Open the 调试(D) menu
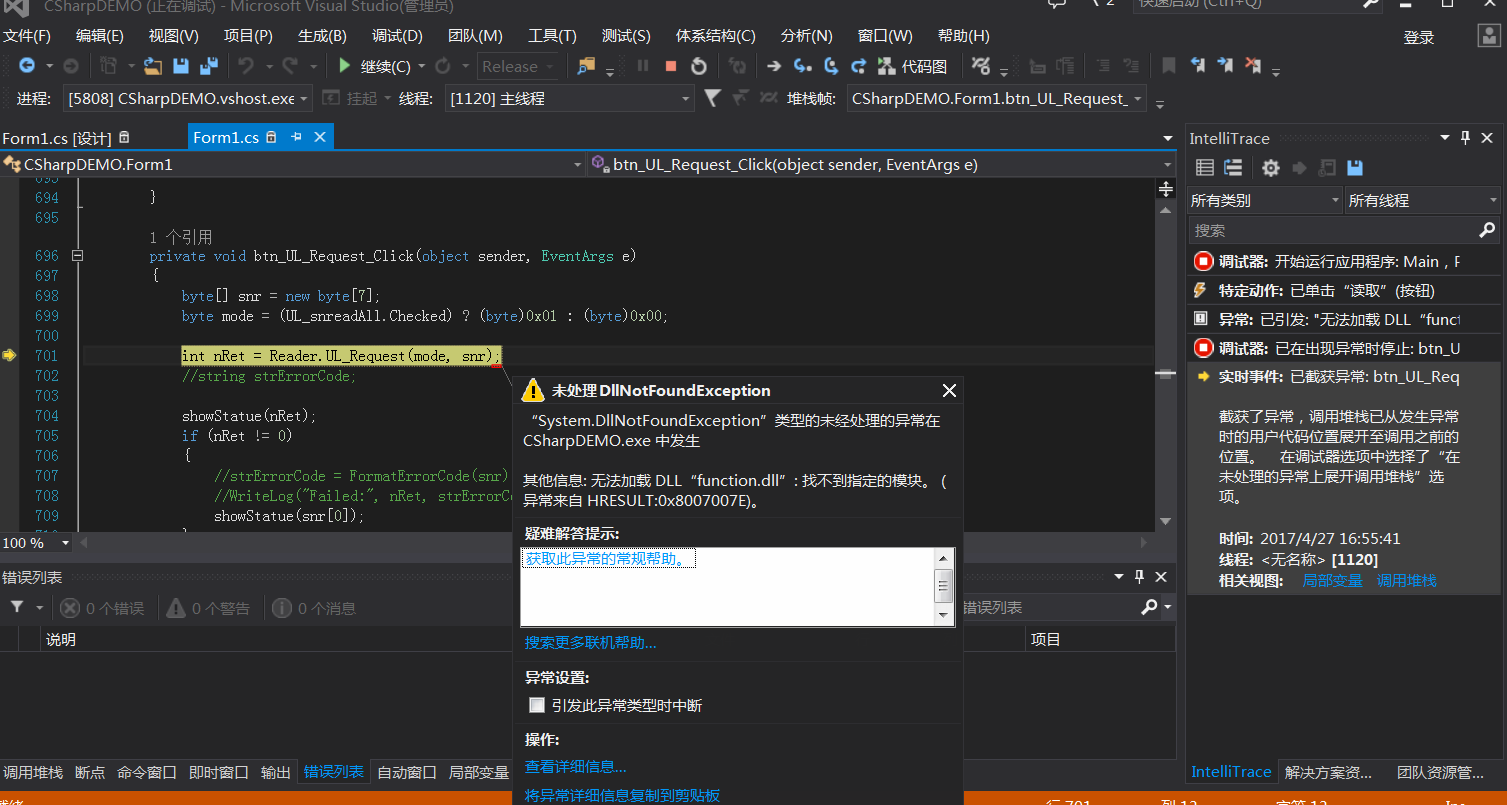 pos(397,36)
